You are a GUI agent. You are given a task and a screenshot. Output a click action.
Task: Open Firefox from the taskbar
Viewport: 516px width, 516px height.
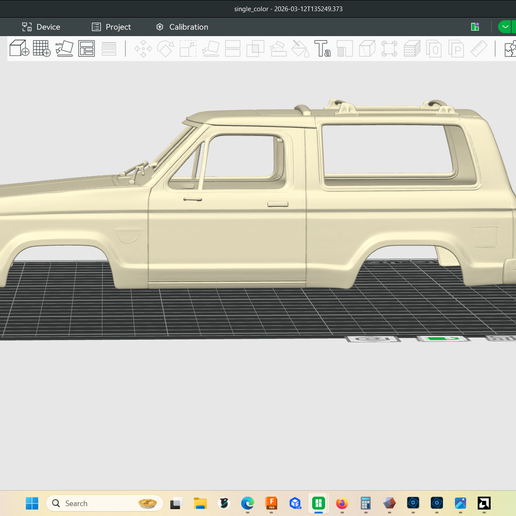(342, 503)
